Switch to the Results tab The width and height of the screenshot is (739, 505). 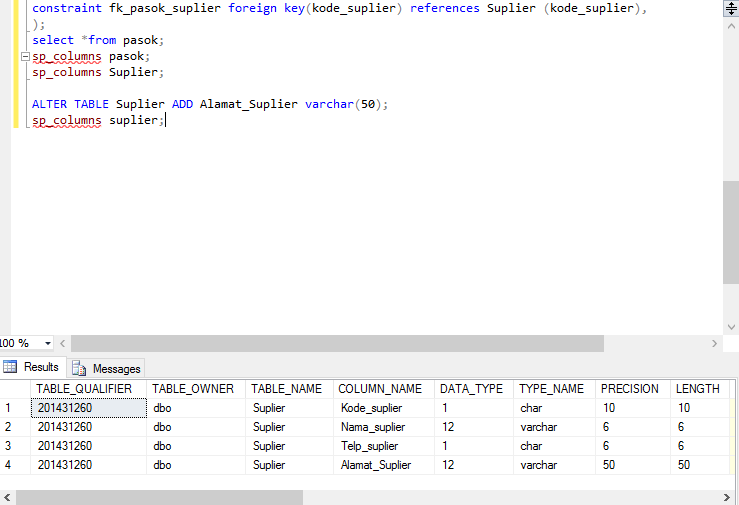click(31, 367)
